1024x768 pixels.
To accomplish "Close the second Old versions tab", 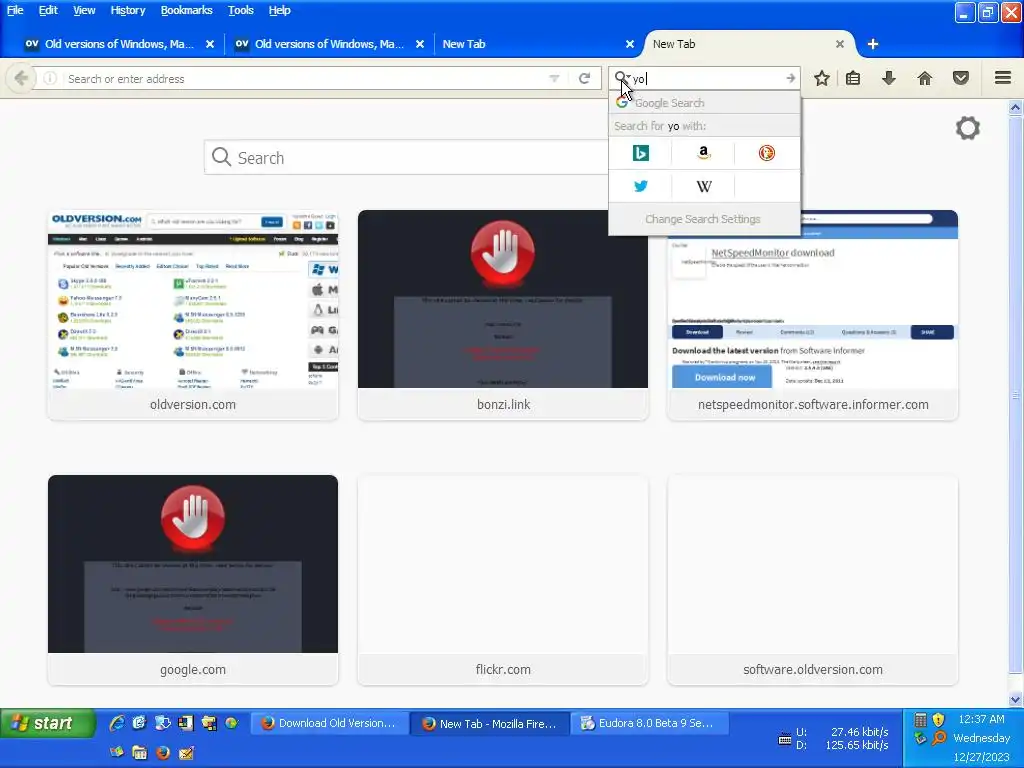I will 420,44.
